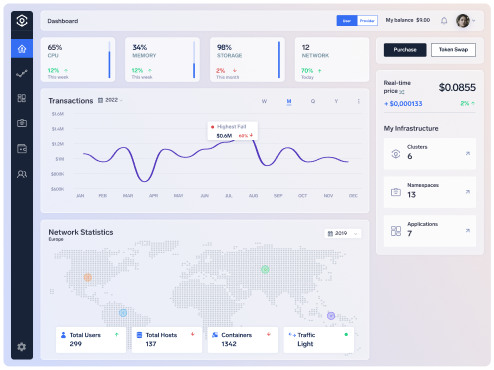
Task: Click the blue map marker in South America
Action: point(123,313)
